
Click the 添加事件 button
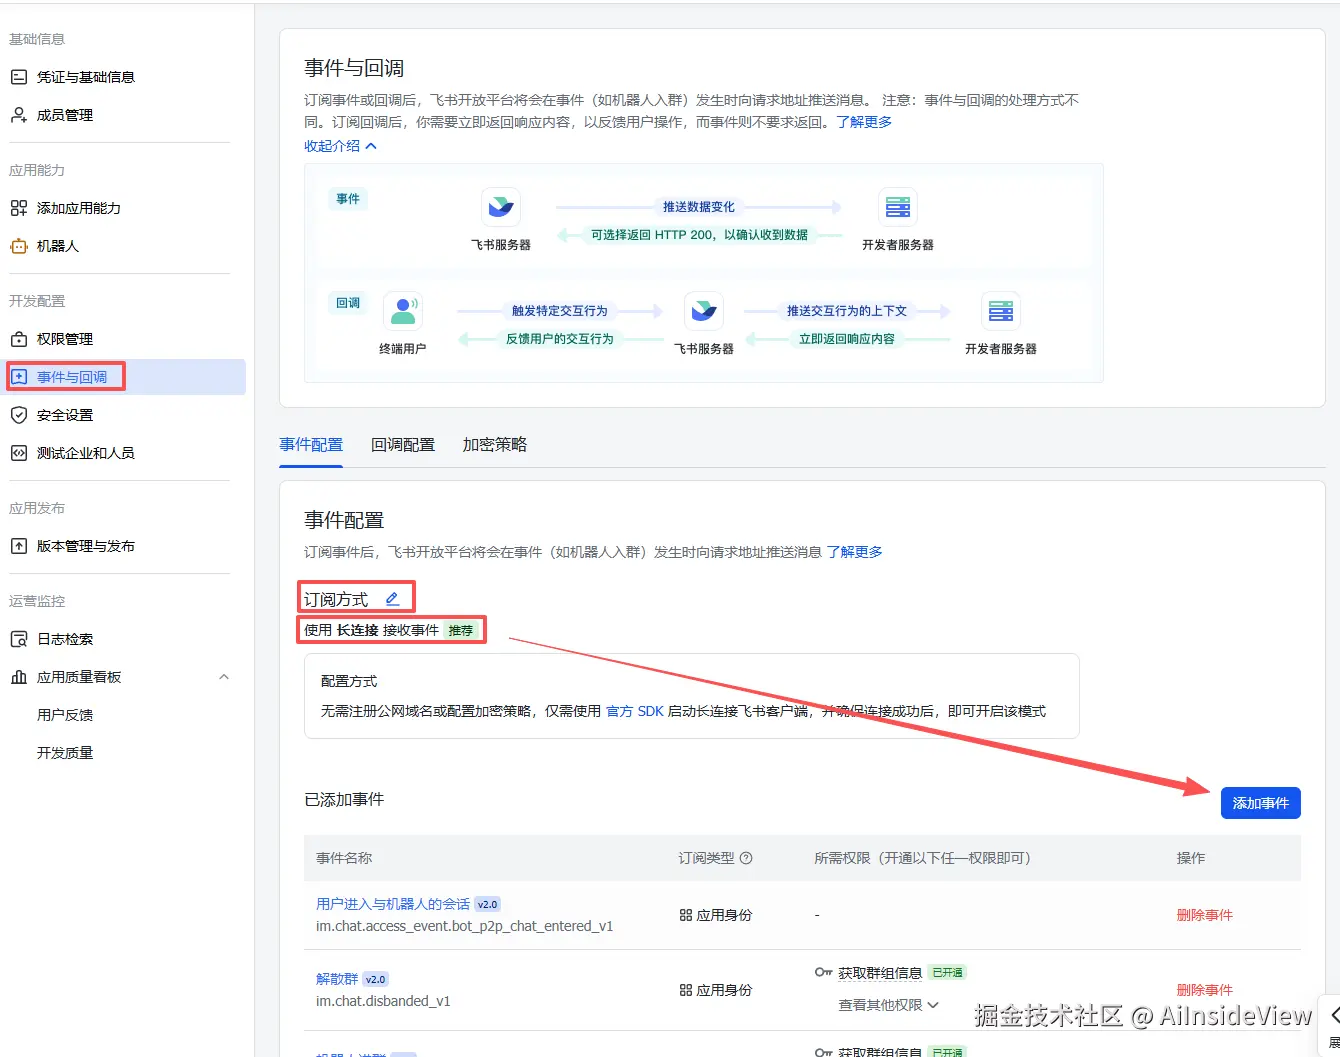click(1261, 803)
